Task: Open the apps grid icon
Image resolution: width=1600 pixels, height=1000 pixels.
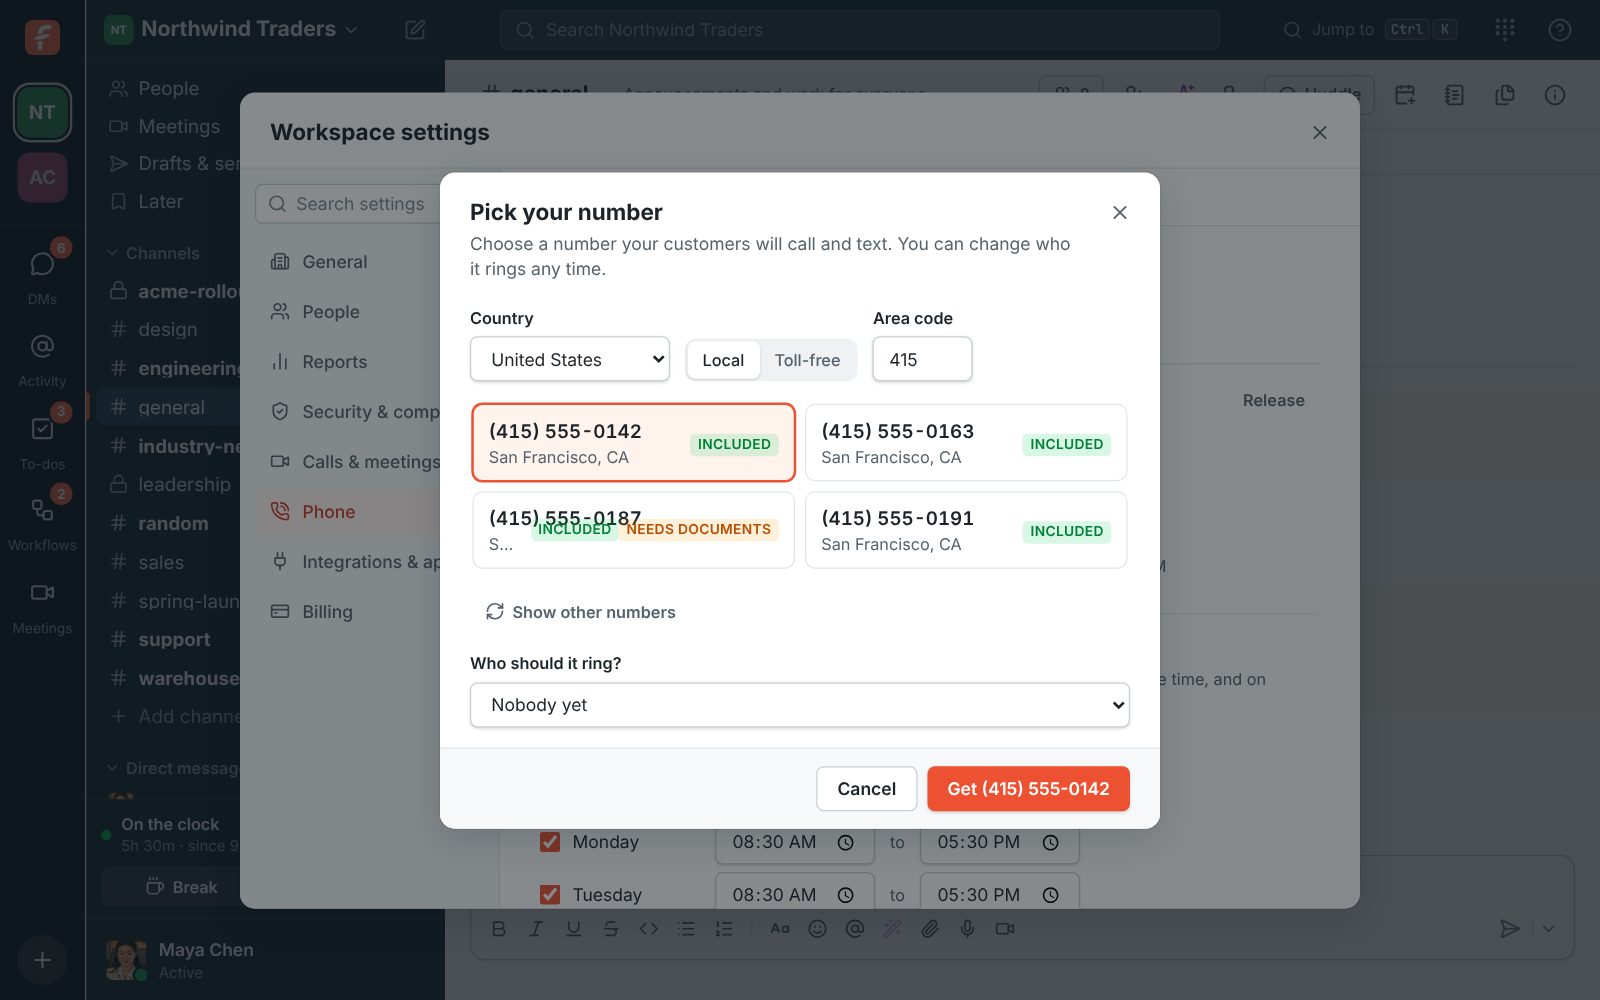Action: tap(1505, 30)
